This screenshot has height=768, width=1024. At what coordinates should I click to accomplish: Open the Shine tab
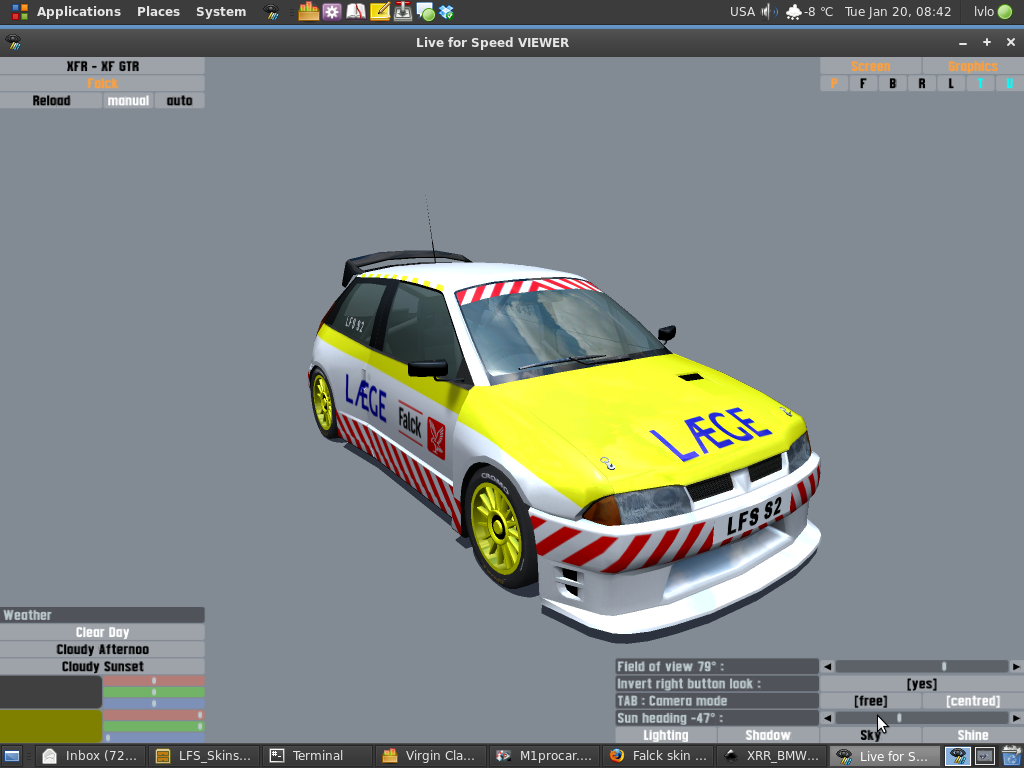972,735
